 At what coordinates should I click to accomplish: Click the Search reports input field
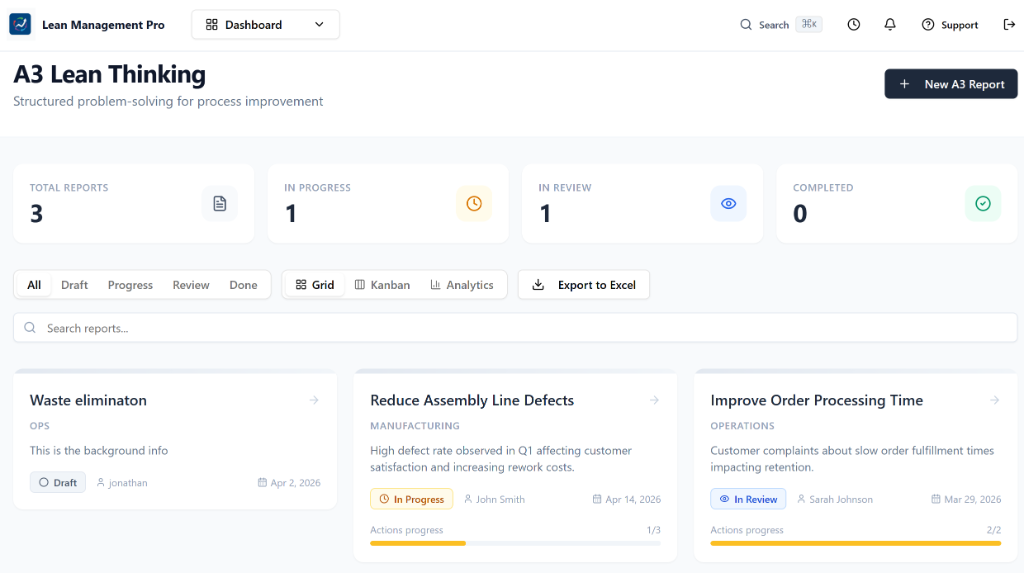[x=515, y=328]
